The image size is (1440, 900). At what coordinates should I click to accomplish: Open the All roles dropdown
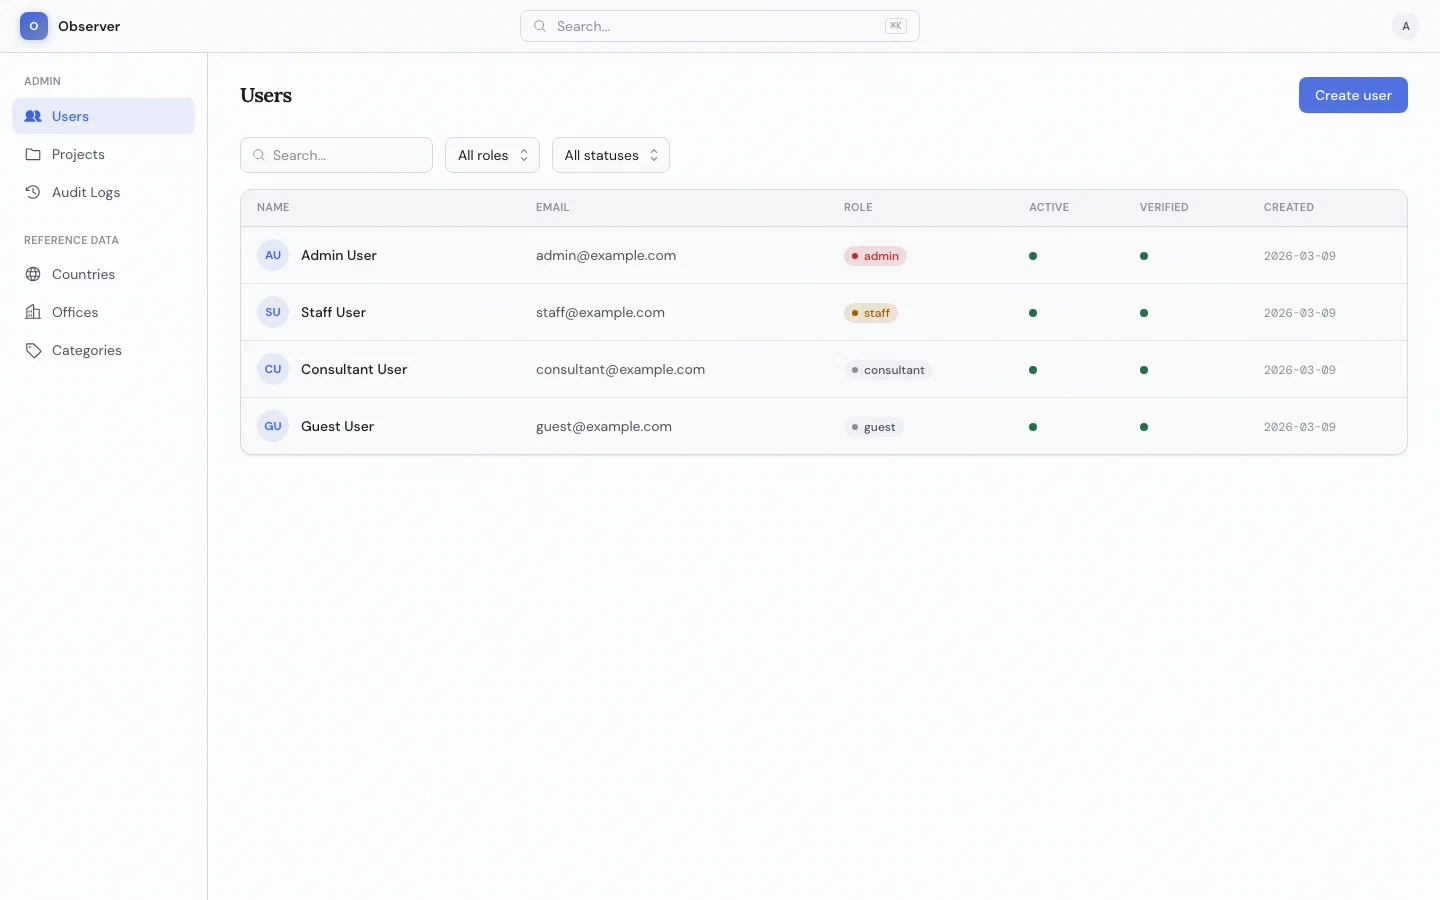pos(492,155)
